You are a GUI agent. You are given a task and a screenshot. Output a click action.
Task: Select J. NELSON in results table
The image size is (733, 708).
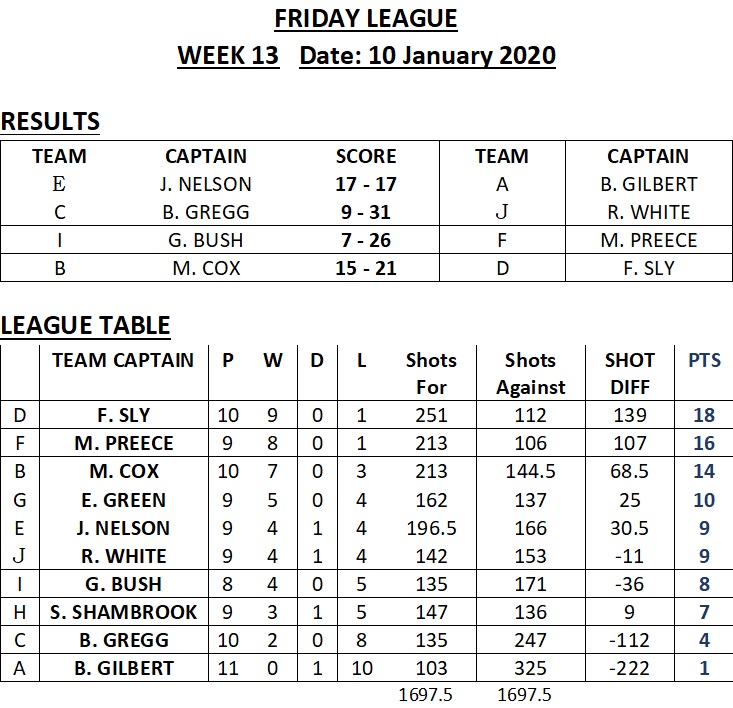206,184
